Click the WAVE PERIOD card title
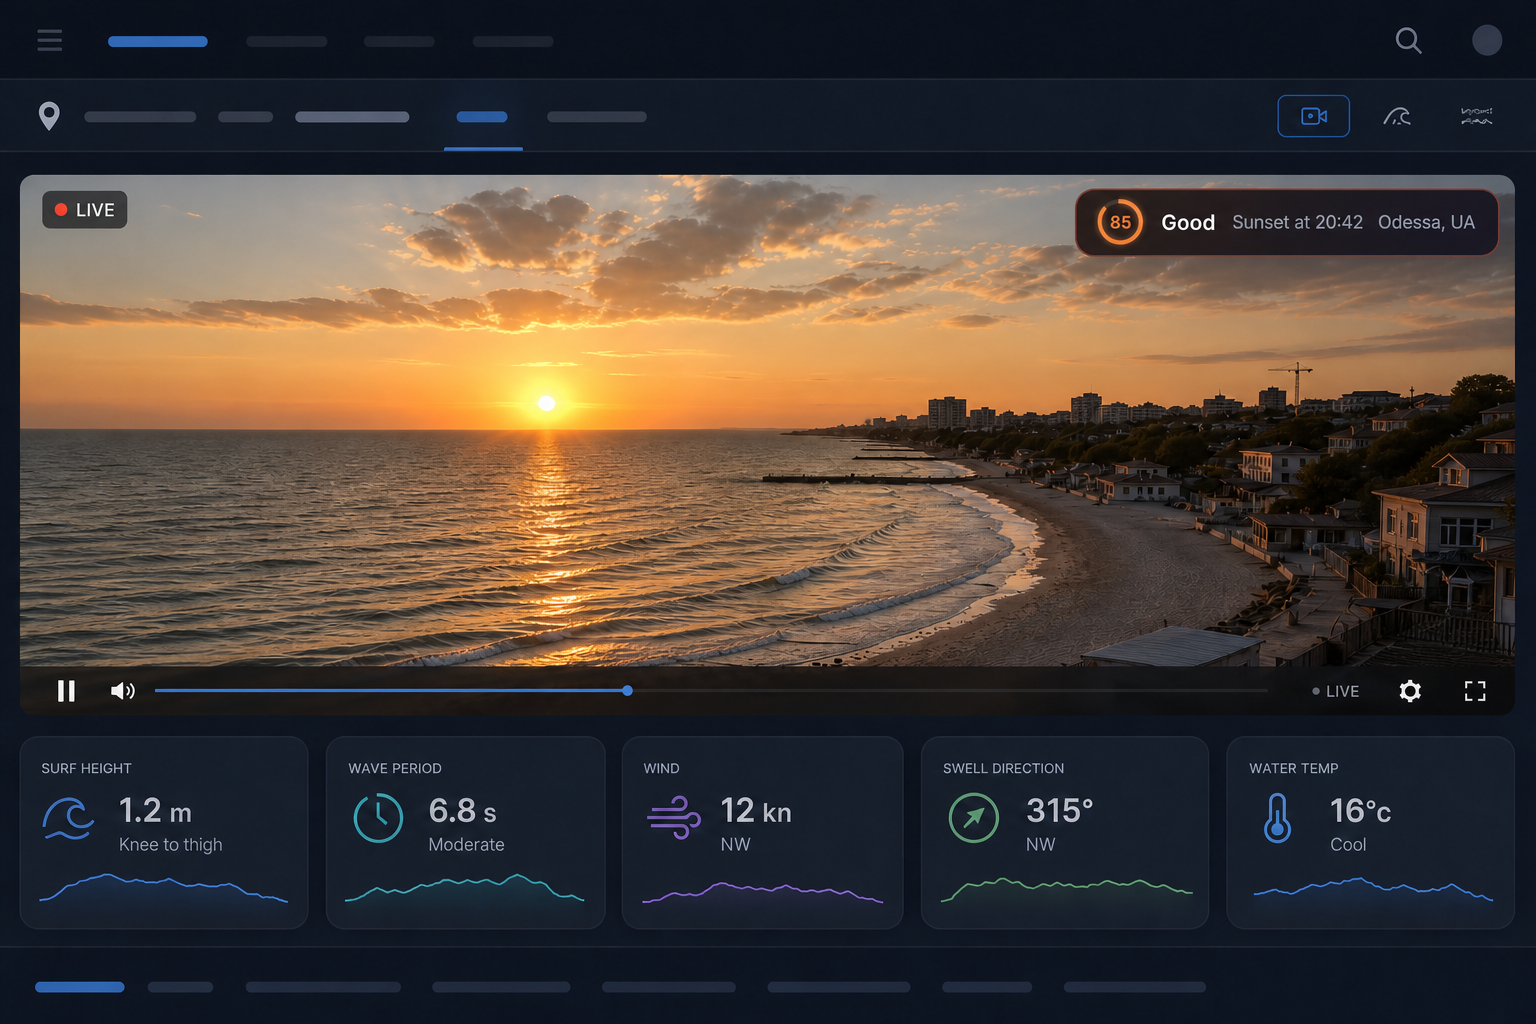This screenshot has height=1024, width=1536. point(395,768)
